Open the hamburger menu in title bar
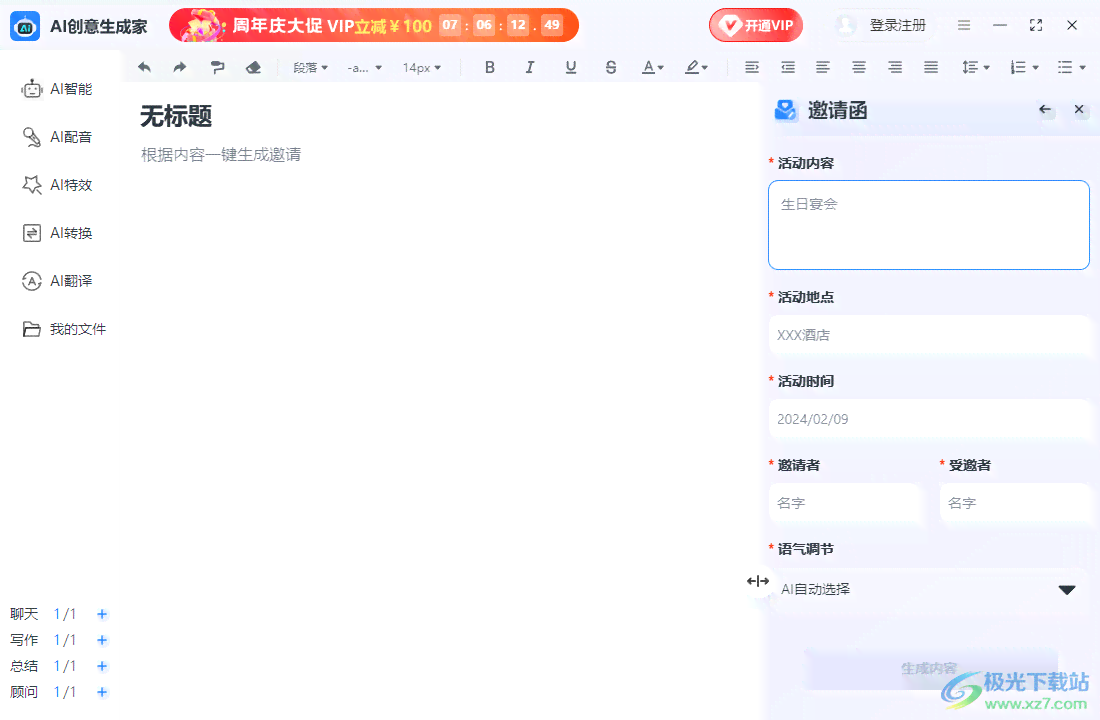1100x720 pixels. (964, 25)
